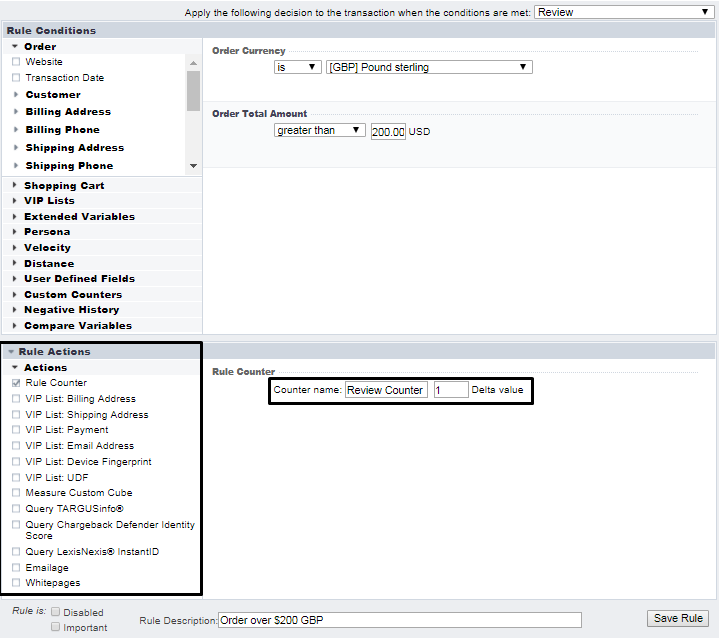The height and width of the screenshot is (638, 719).
Task: Check VIP List: Payment
Action: pos(16,429)
